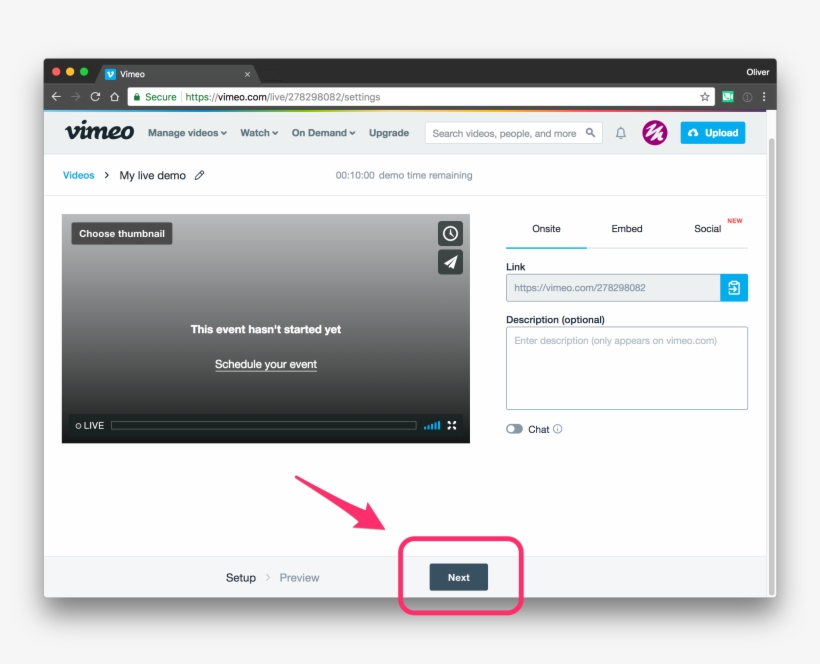
Task: Click the volume bars icon in the player
Action: (431, 425)
